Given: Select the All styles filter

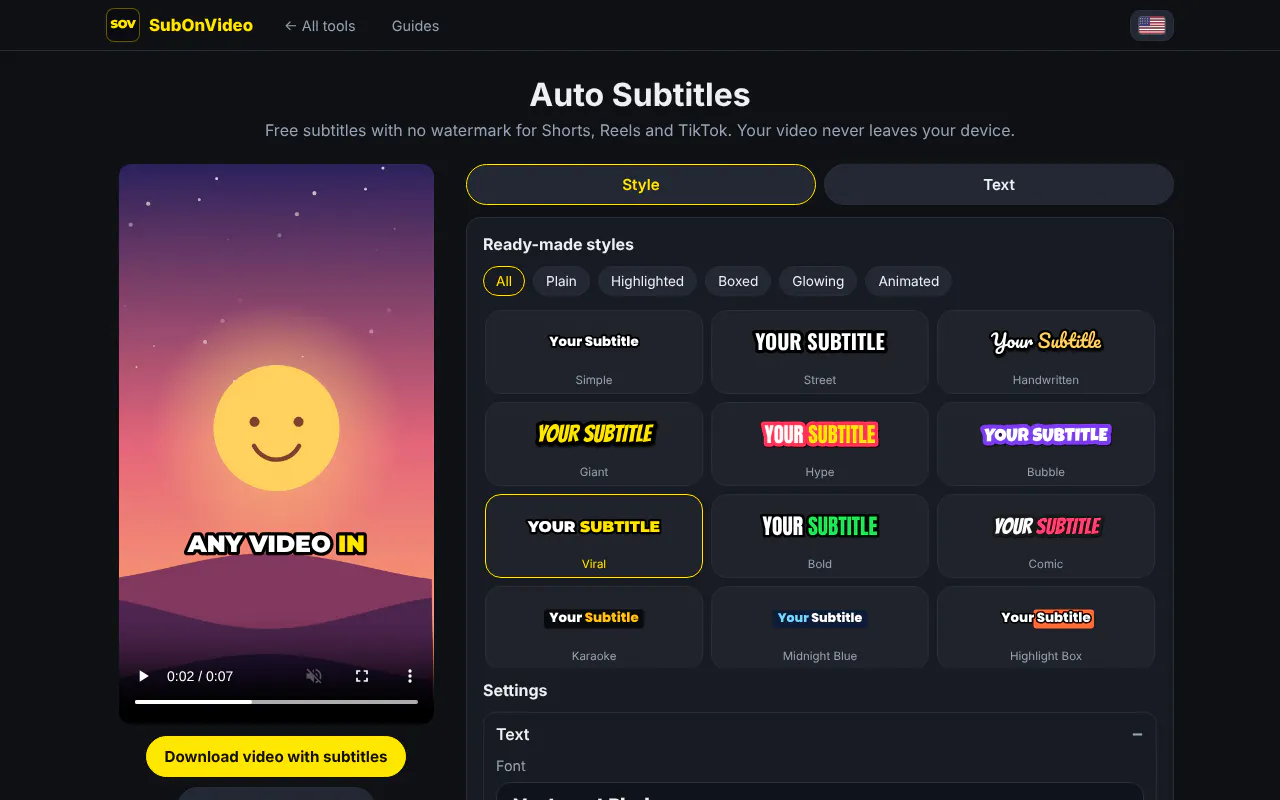Looking at the screenshot, I should coord(504,281).
